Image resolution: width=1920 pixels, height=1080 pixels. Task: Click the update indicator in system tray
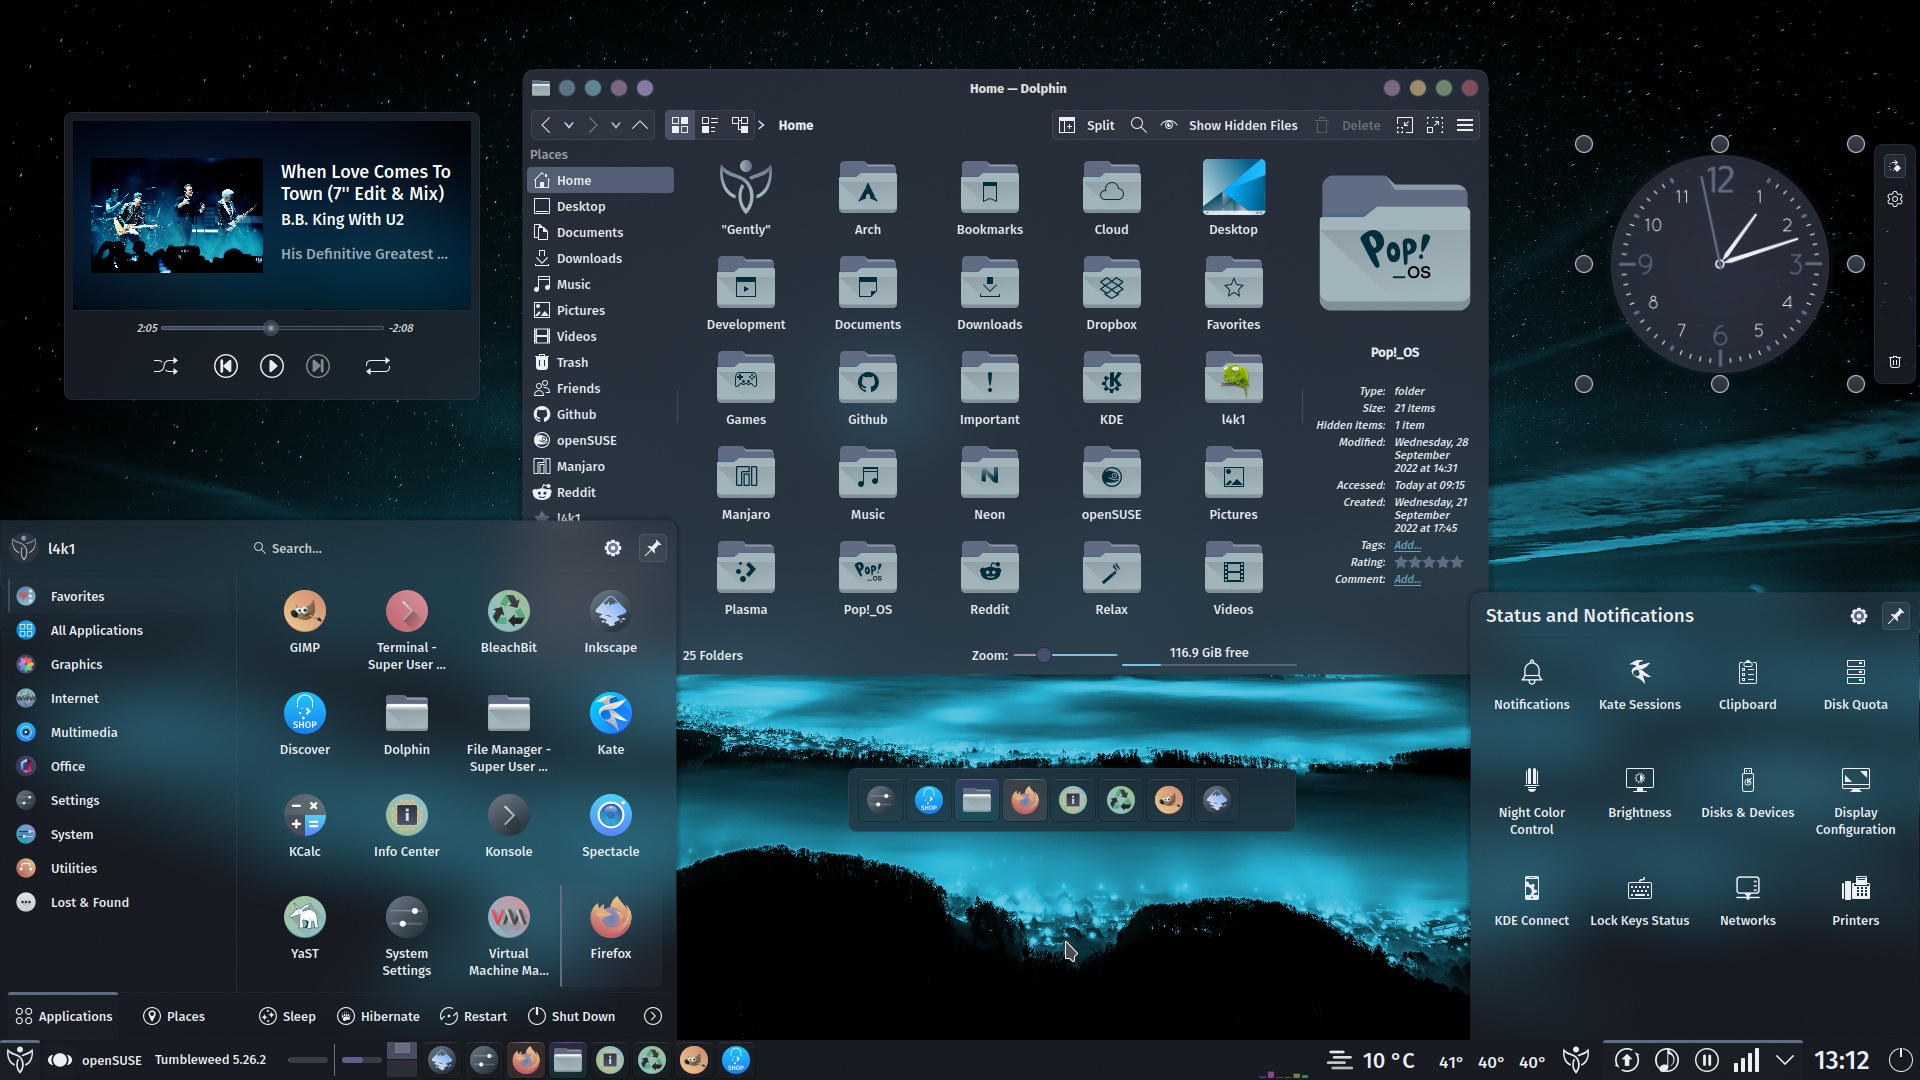(x=1627, y=1060)
